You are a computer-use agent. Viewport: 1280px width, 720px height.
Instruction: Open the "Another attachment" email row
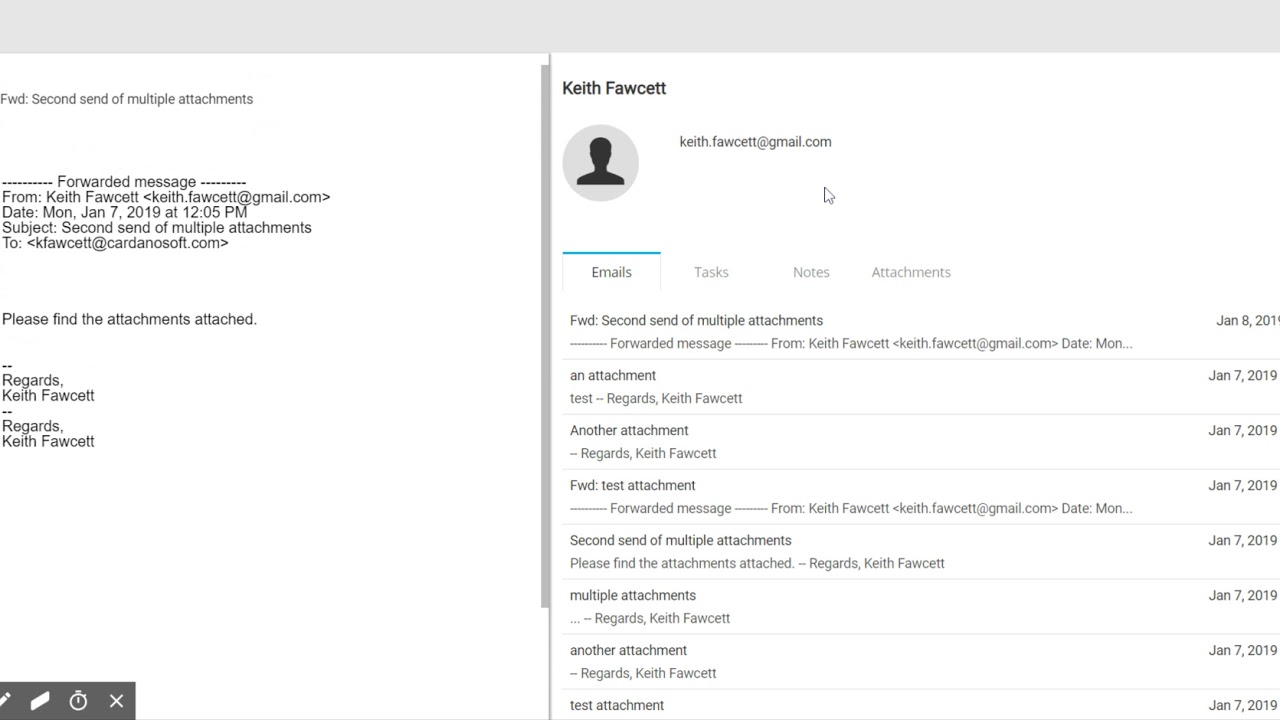(x=629, y=431)
